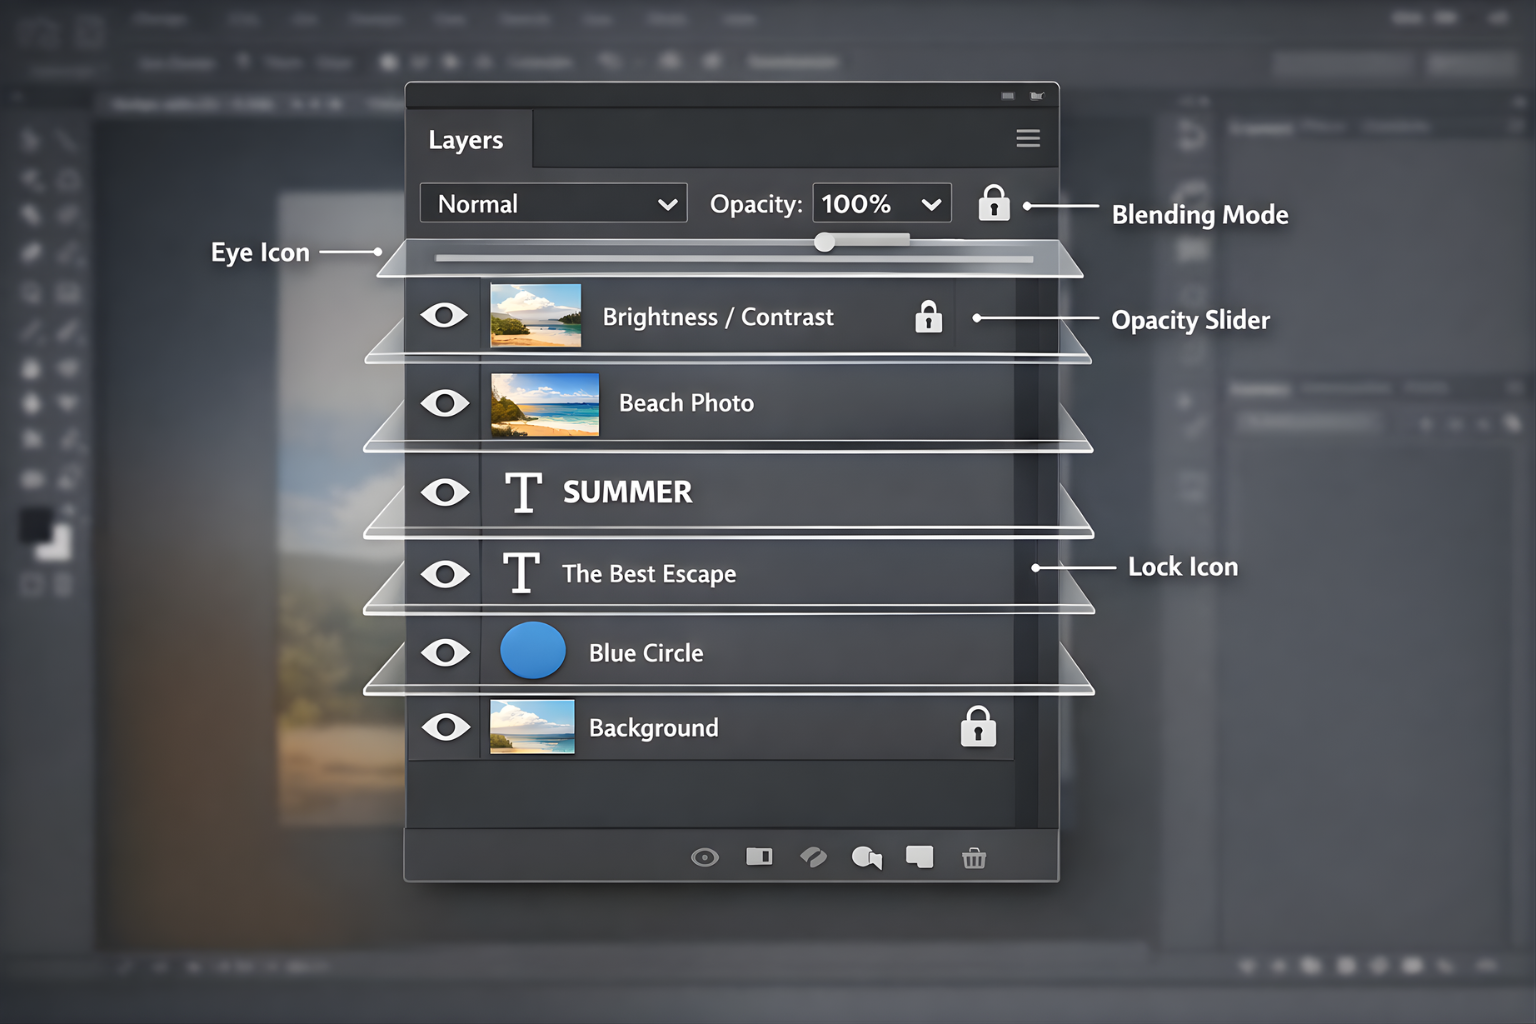1536x1024 pixels.
Task: Open the Normal blending mode dropdown
Action: [x=553, y=203]
